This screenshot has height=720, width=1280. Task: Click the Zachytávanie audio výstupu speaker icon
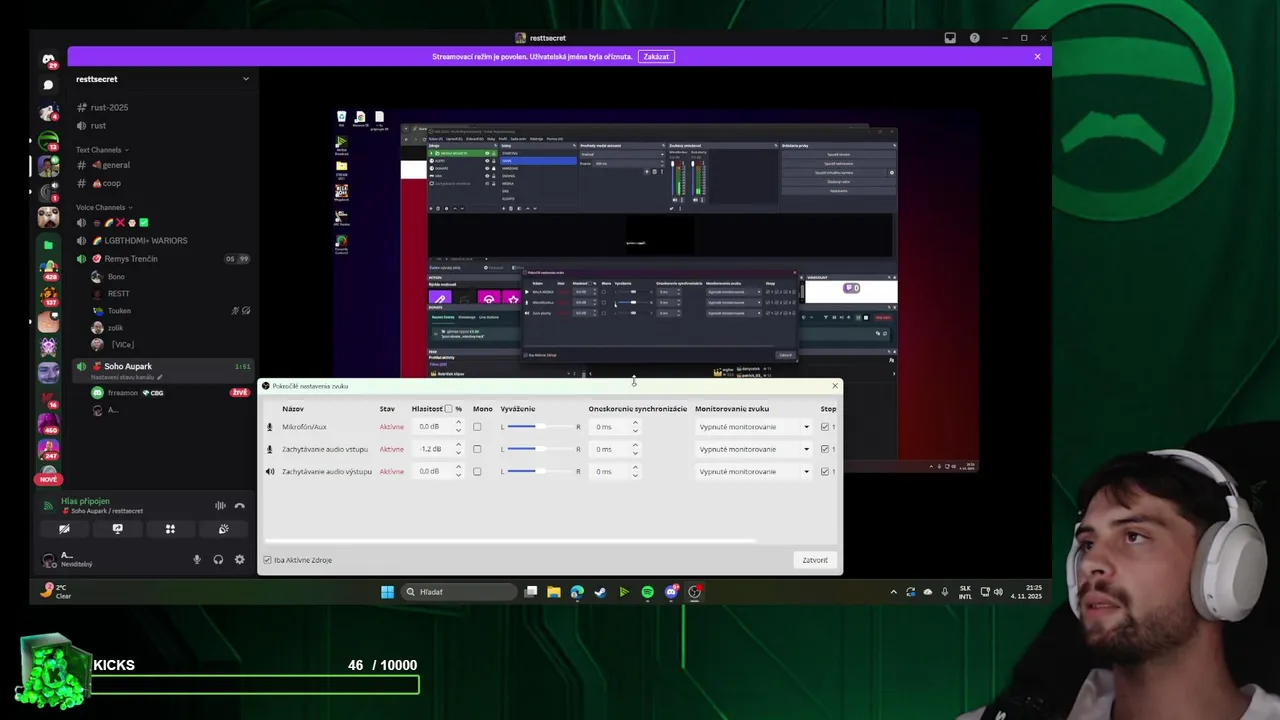[269, 471]
